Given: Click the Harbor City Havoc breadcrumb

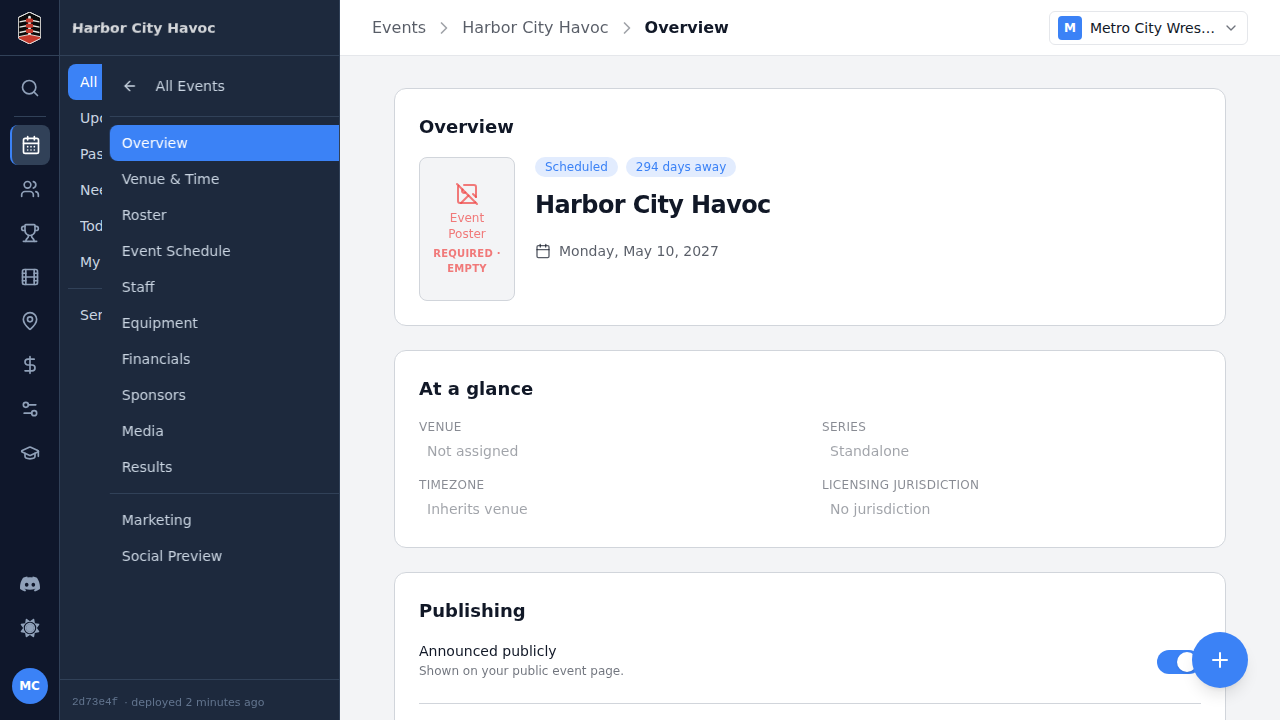Looking at the screenshot, I should point(535,28).
